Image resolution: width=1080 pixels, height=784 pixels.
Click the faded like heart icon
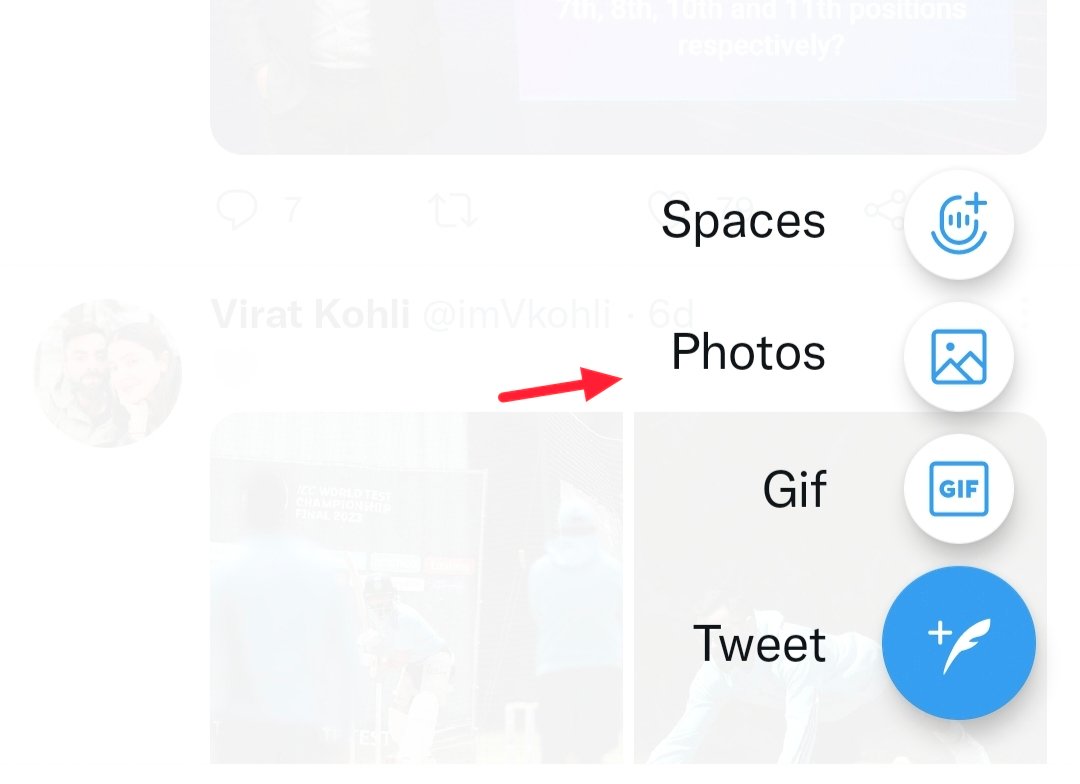pos(665,207)
